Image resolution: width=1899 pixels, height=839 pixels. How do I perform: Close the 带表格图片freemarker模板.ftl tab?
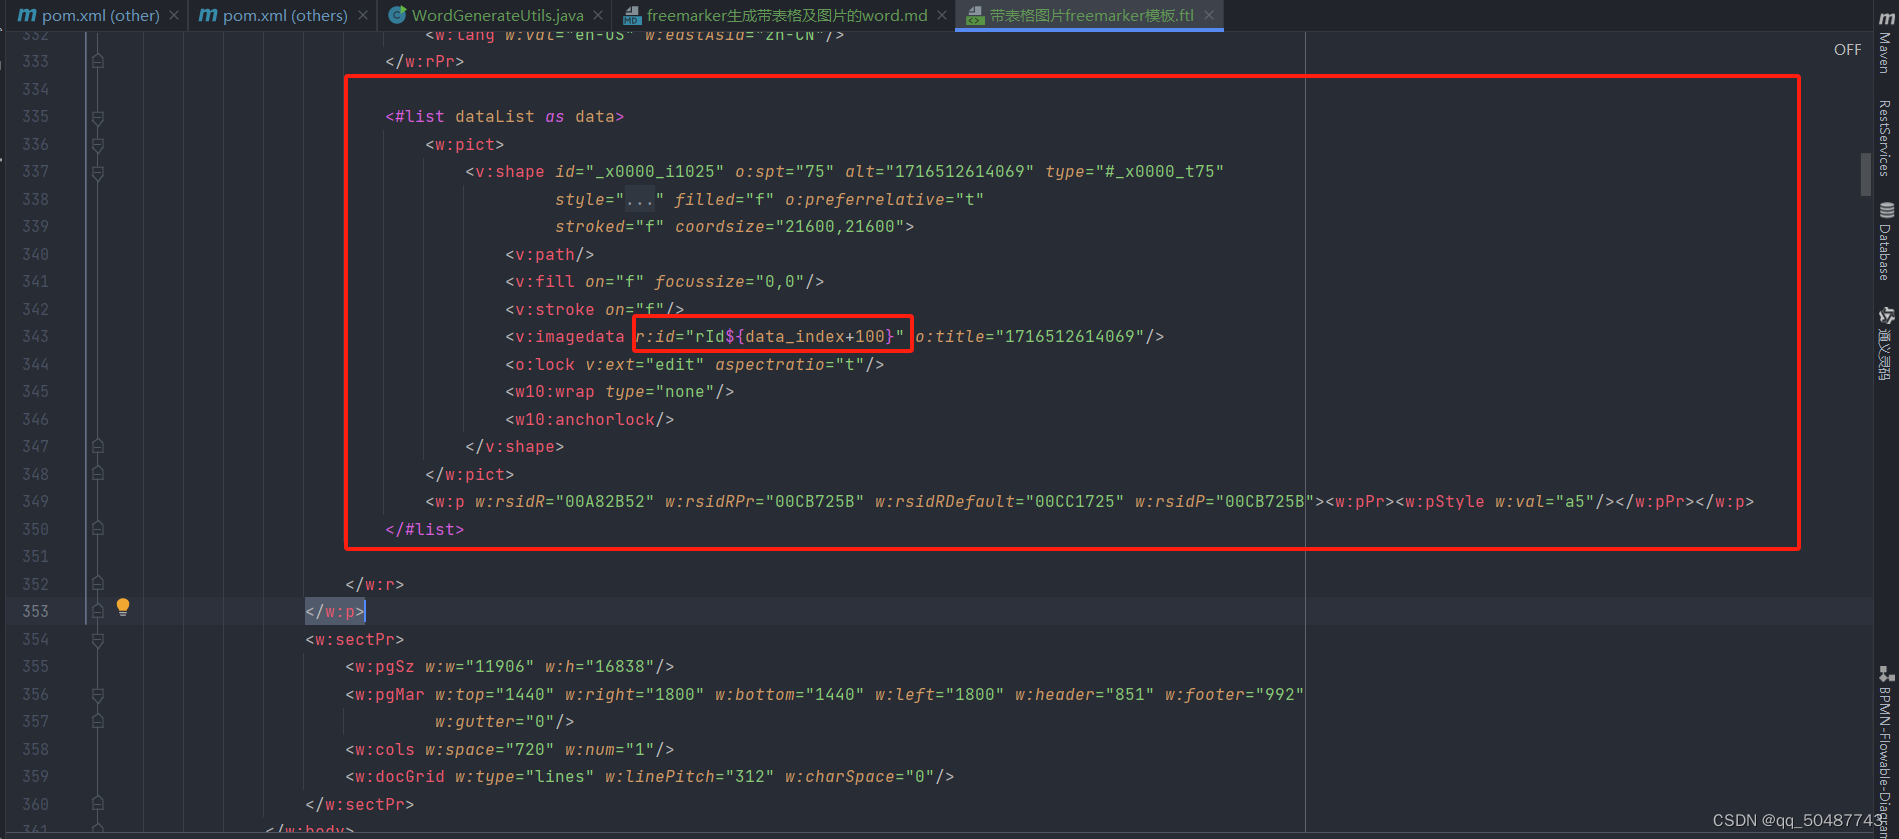point(1209,15)
